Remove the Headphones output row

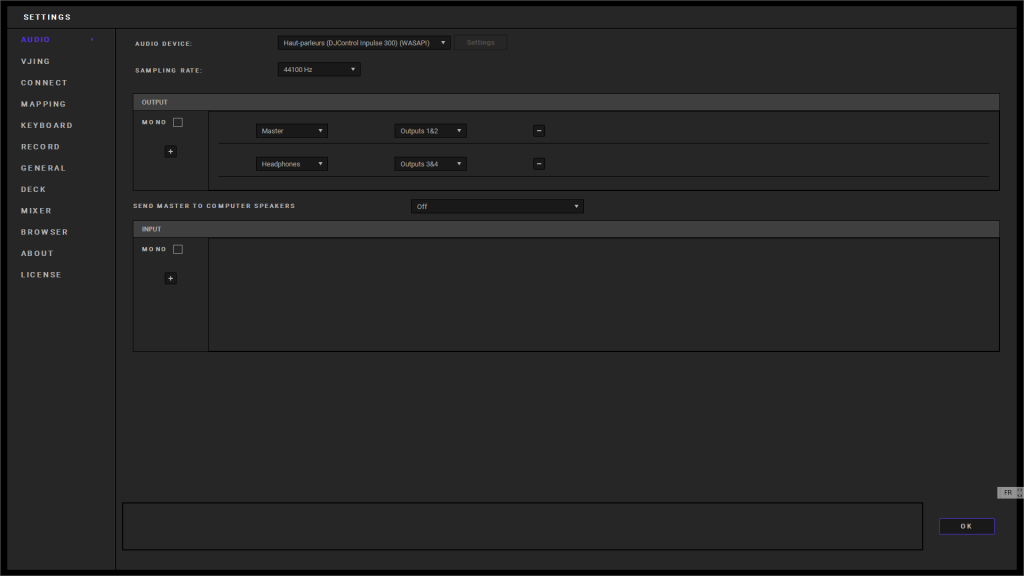point(539,164)
